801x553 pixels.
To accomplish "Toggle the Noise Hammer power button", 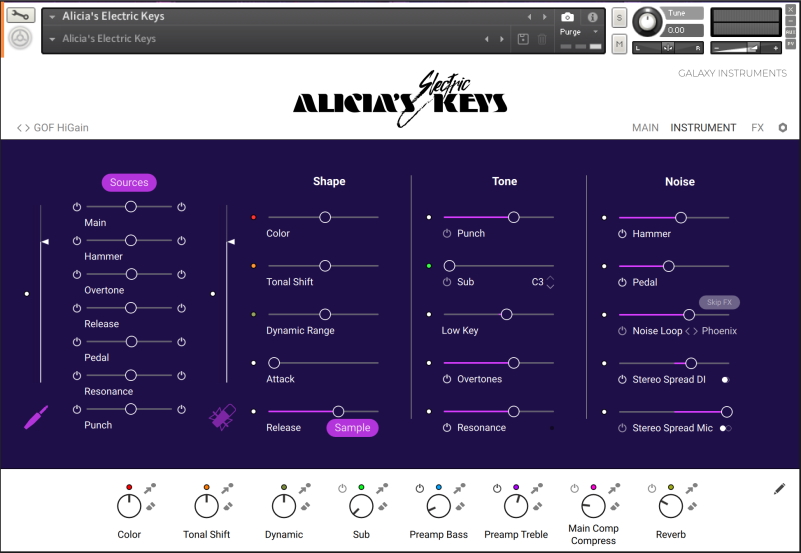I will coord(622,234).
